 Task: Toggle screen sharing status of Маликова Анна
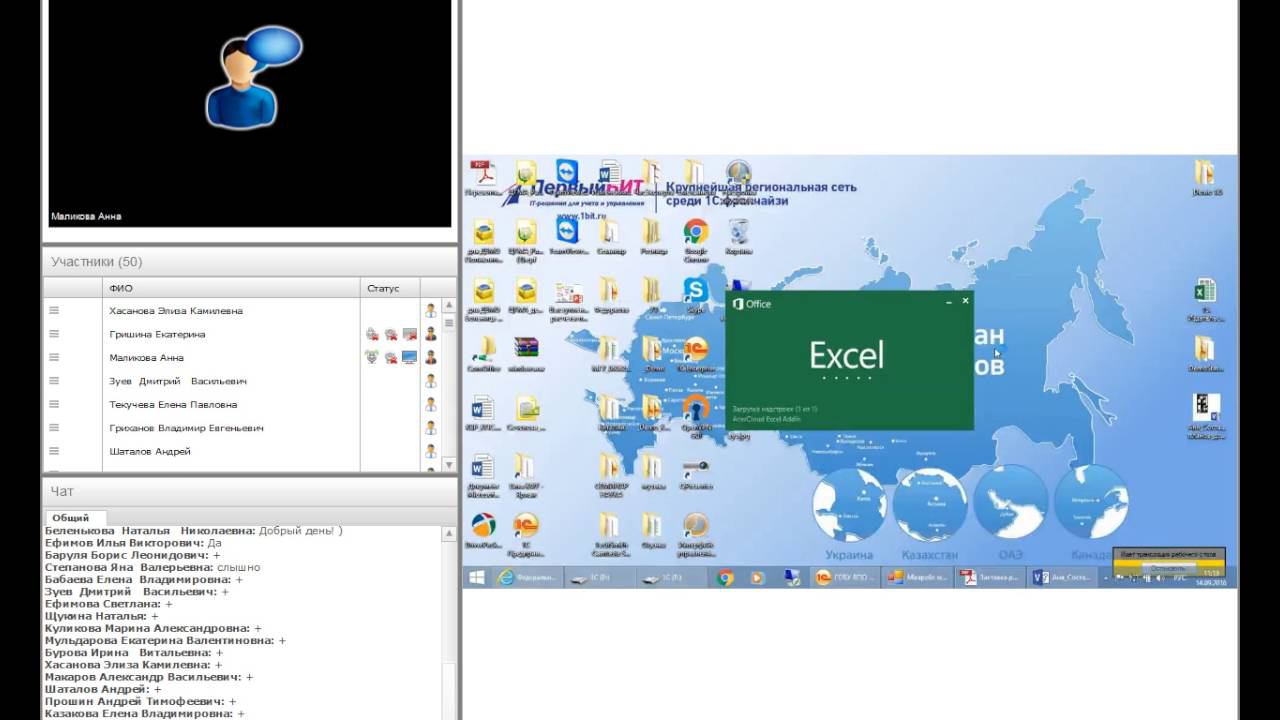tap(409, 357)
